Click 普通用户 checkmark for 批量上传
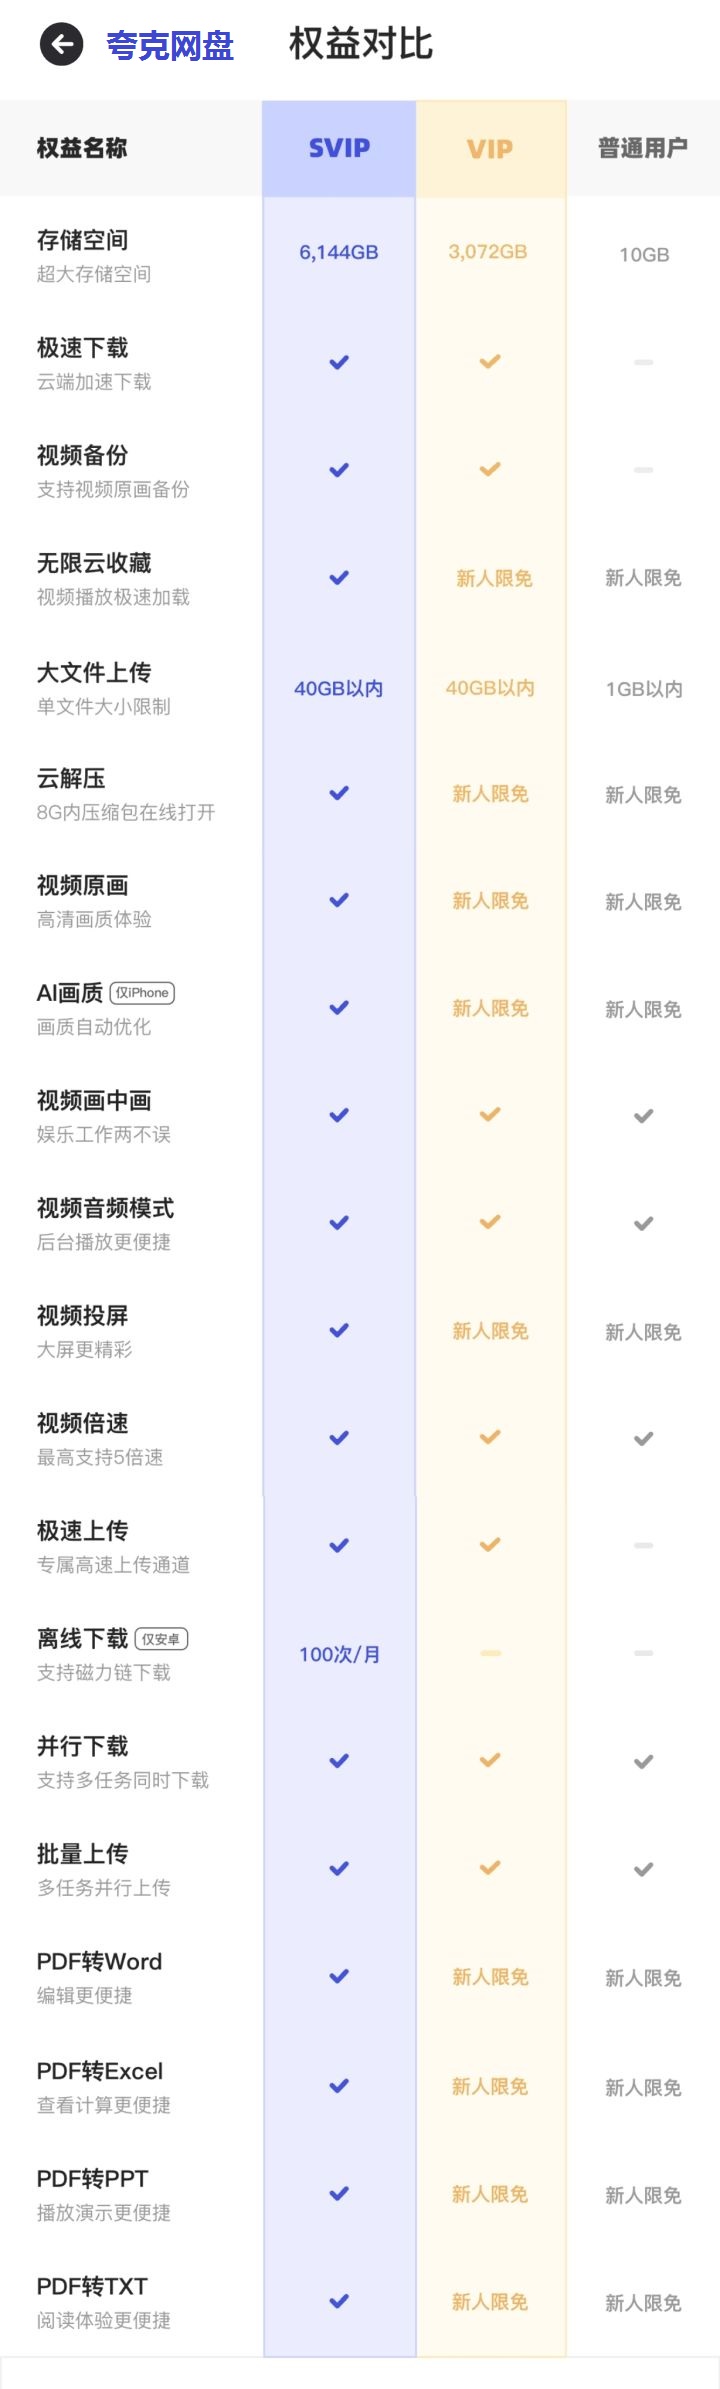This screenshot has height=2389, width=720. 644,1869
